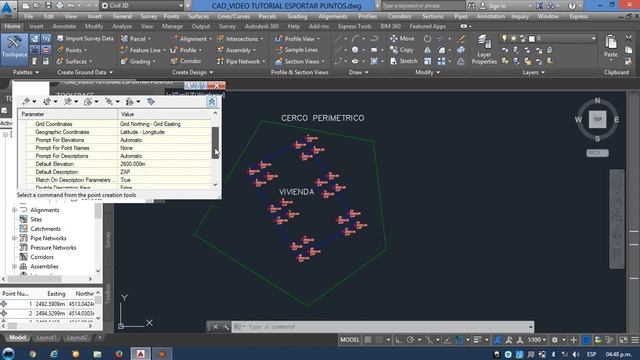This screenshot has height=360, width=640.
Task: Click the Save icon in quick access toolbar
Action: click(x=48, y=6)
